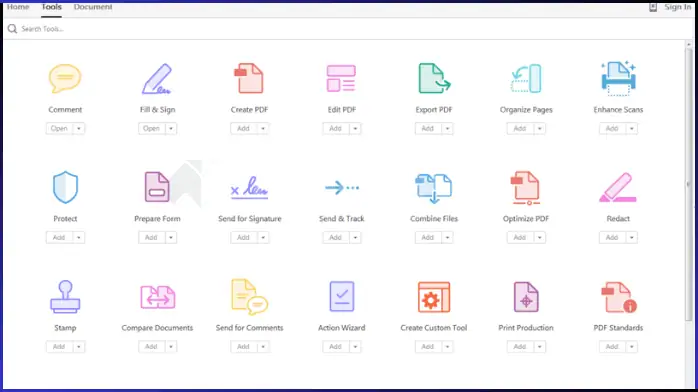Click Open button under Fill & Sign

point(151,129)
